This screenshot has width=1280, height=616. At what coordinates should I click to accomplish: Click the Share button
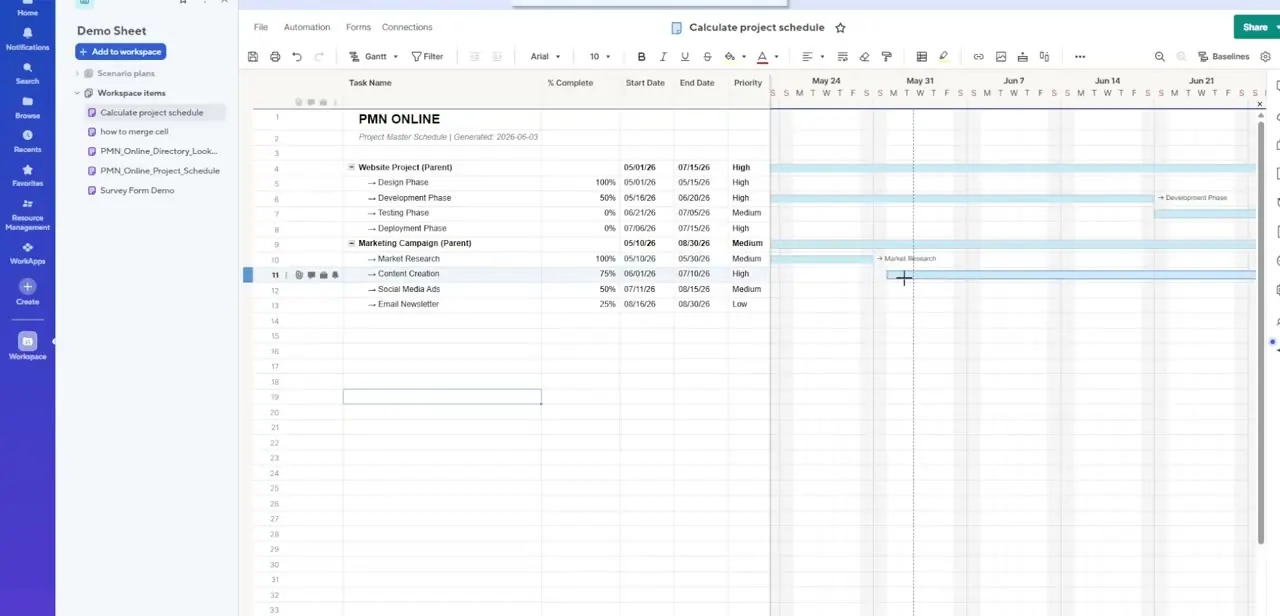tap(1256, 27)
